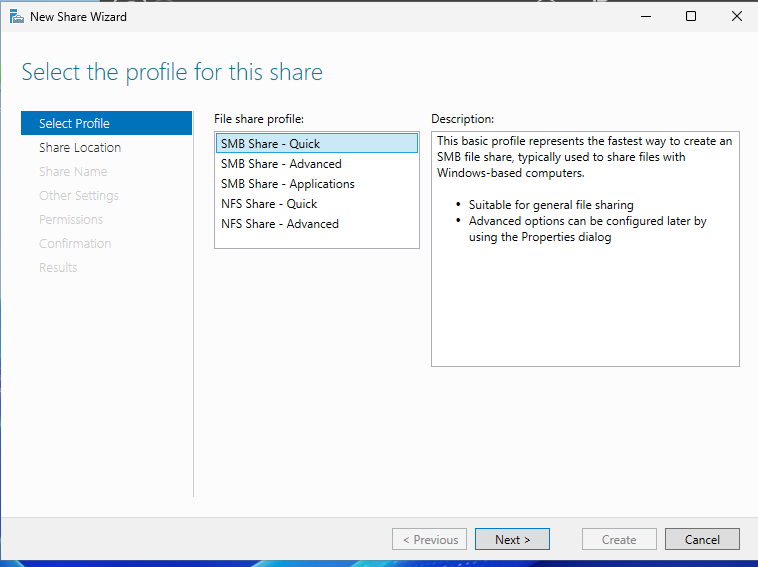Choose SMB Share - Applications profile
Image resolution: width=758 pixels, height=567 pixels.
[317, 184]
